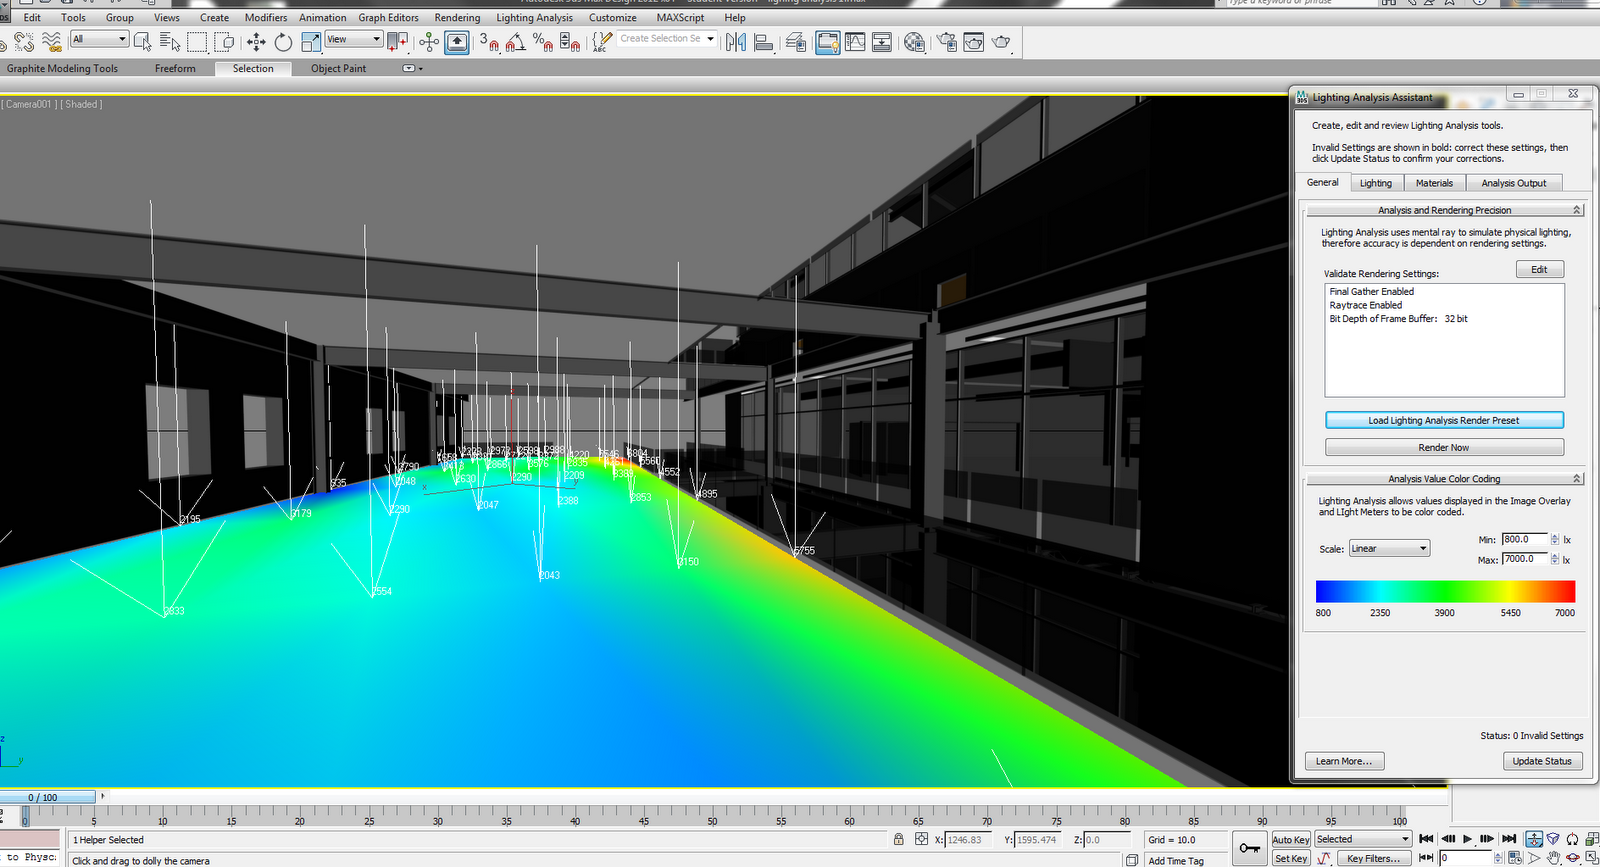Image resolution: width=1600 pixels, height=867 pixels.
Task: Switch to the Analysis Output tab
Action: [x=1513, y=183]
